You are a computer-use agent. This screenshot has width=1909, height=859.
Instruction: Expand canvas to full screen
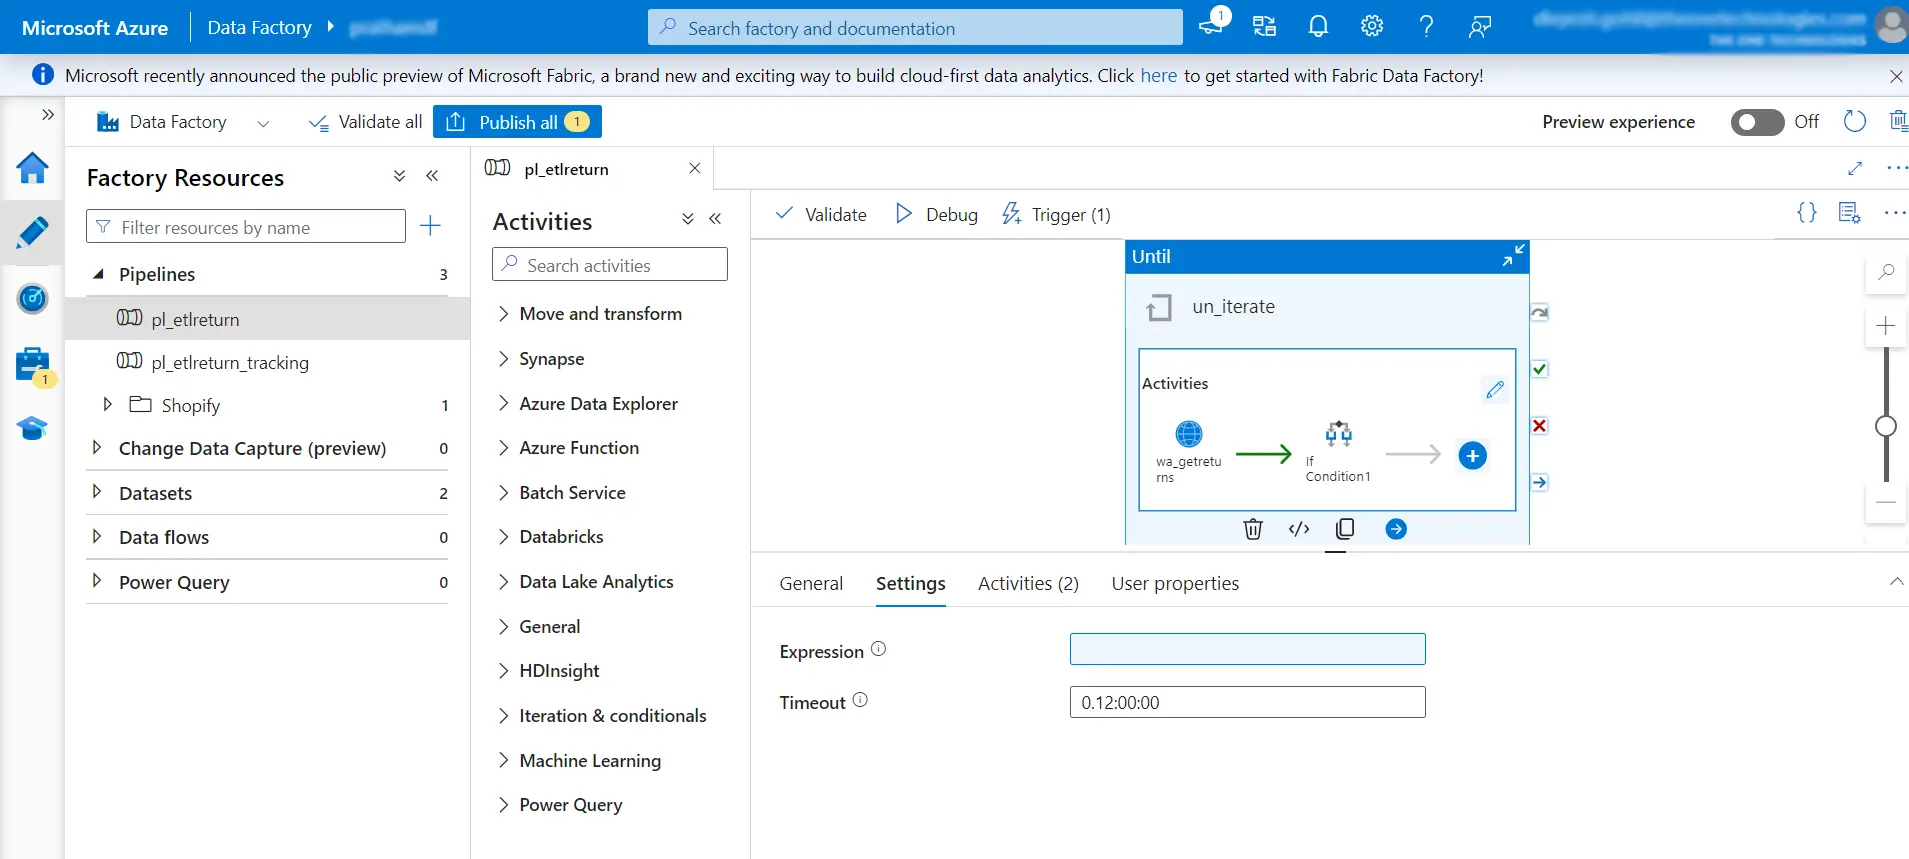[1855, 168]
